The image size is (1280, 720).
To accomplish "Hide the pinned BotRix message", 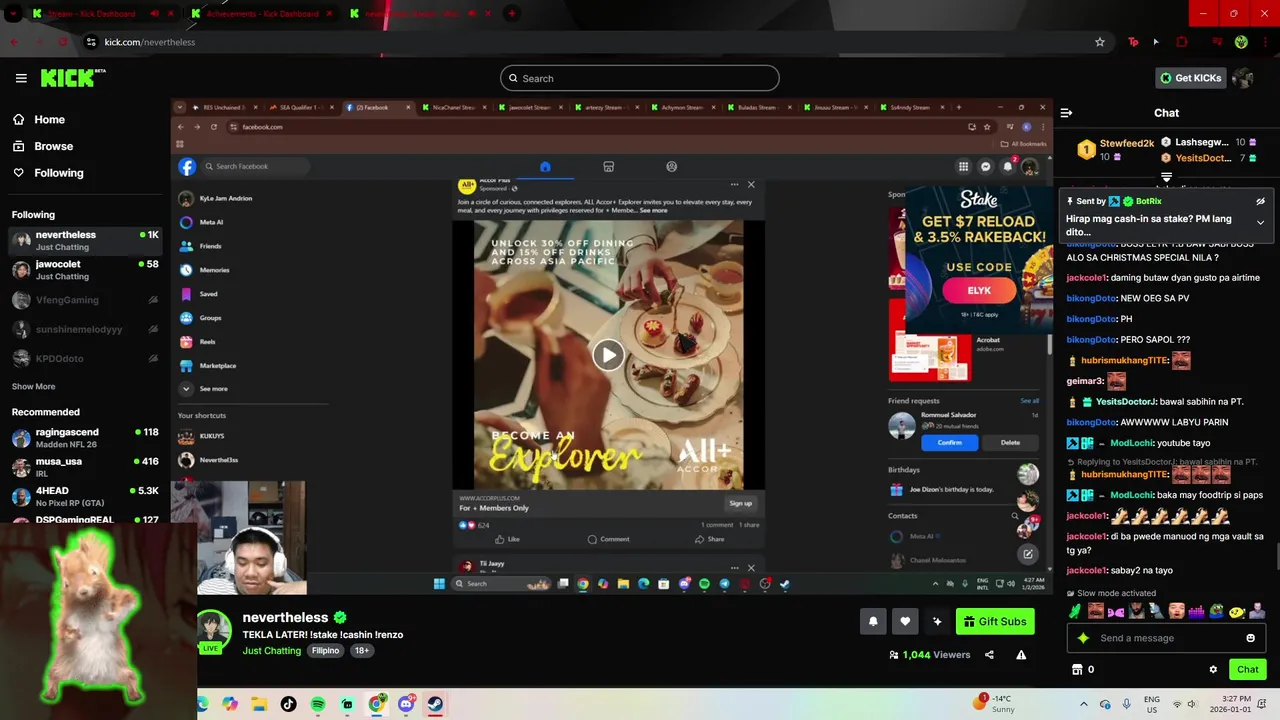I will 1261,201.
